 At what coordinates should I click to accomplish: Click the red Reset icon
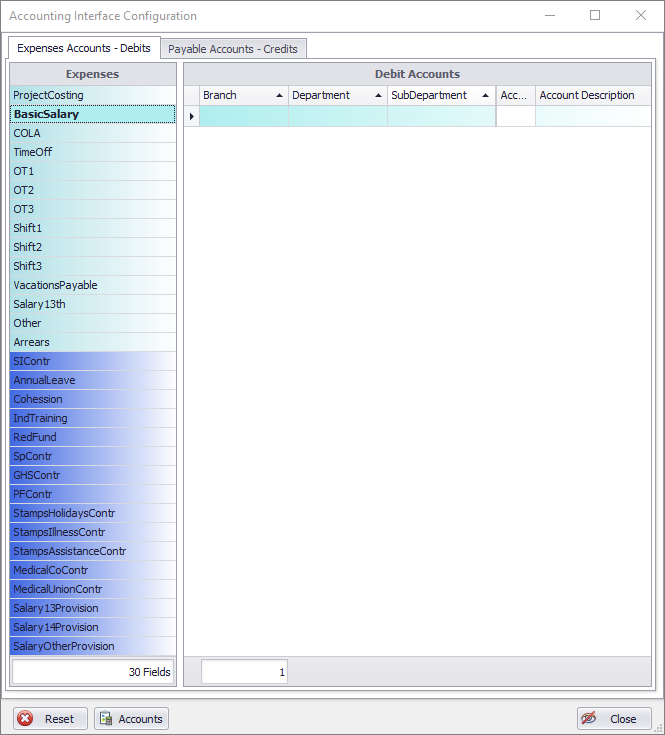click(x=25, y=718)
